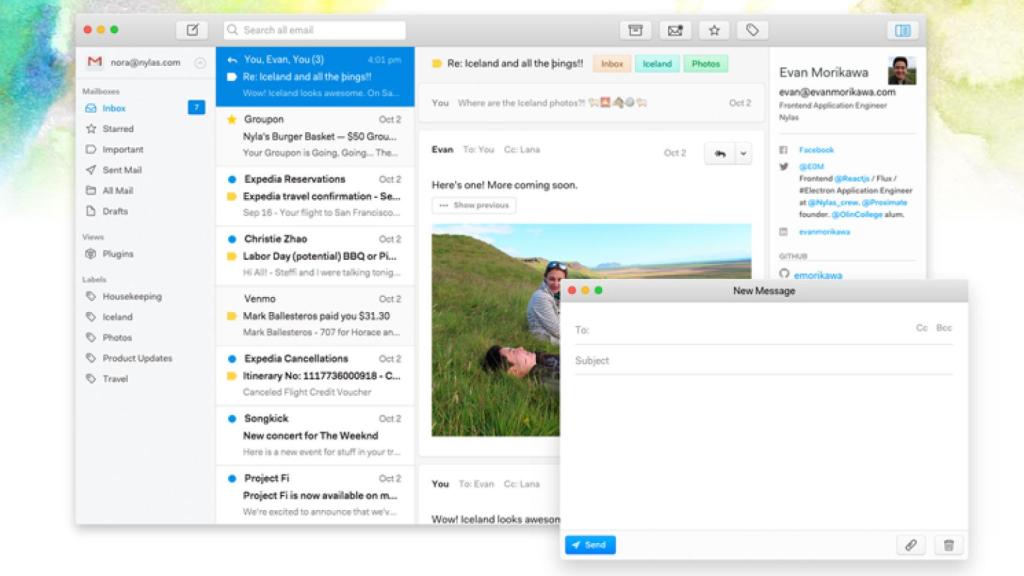The height and width of the screenshot is (576, 1024).
Task: Click the archive icon in the toolbar
Action: point(635,30)
